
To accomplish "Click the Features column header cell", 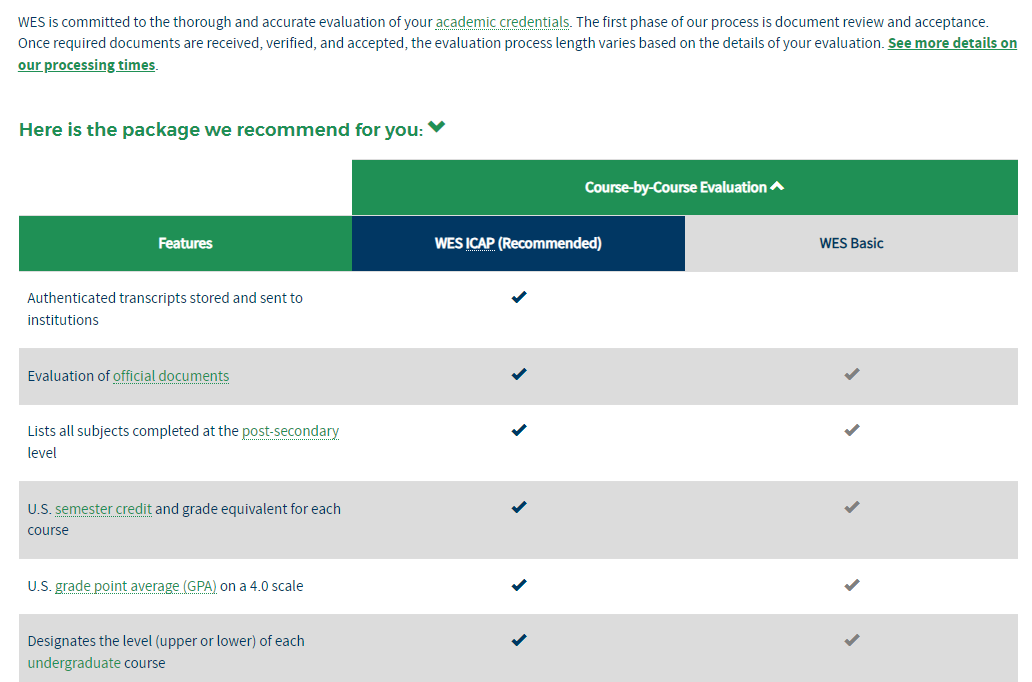I will pyautogui.click(x=185, y=243).
